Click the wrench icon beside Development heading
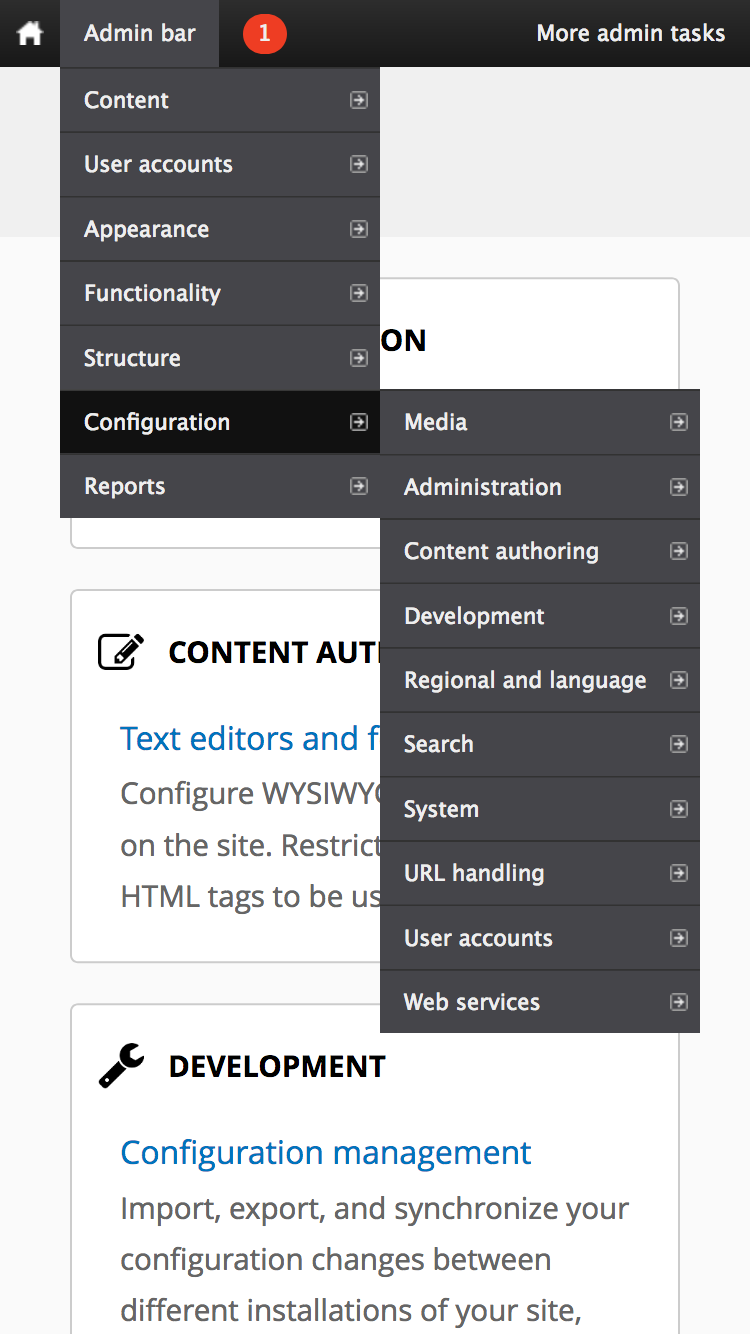 pos(121,1066)
